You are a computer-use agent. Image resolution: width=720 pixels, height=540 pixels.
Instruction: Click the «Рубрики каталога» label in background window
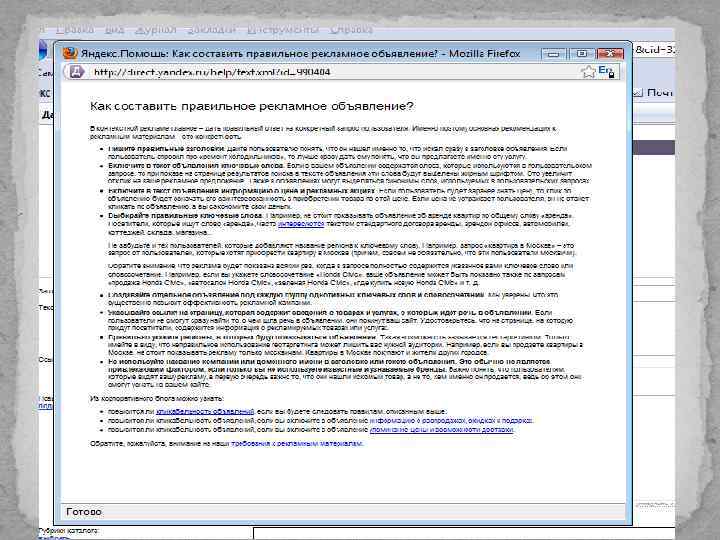click(x=68, y=531)
